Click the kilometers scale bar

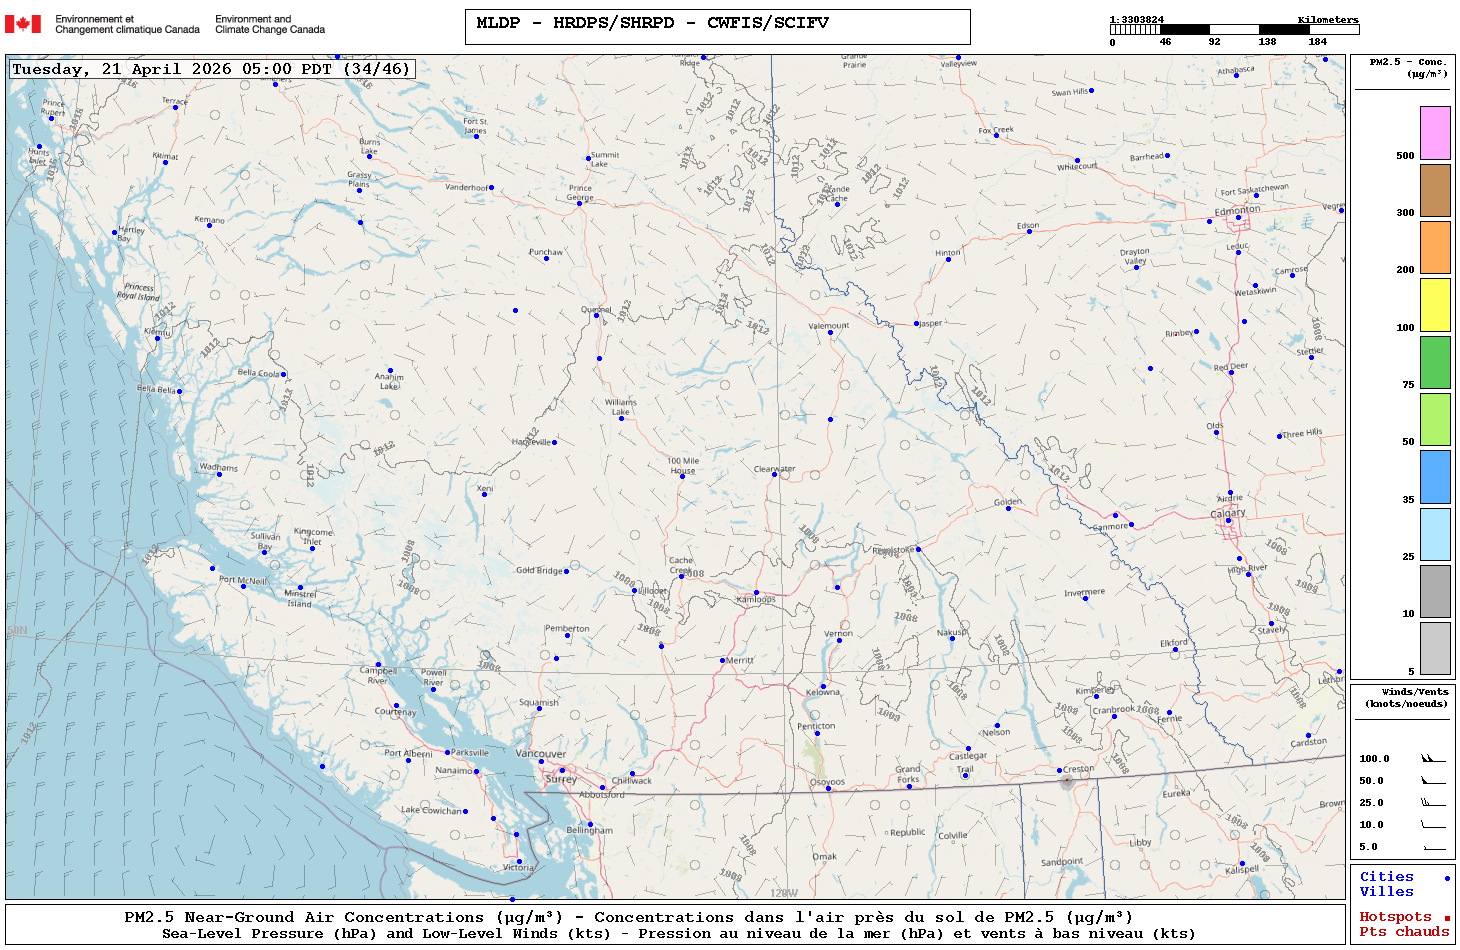tap(1234, 30)
